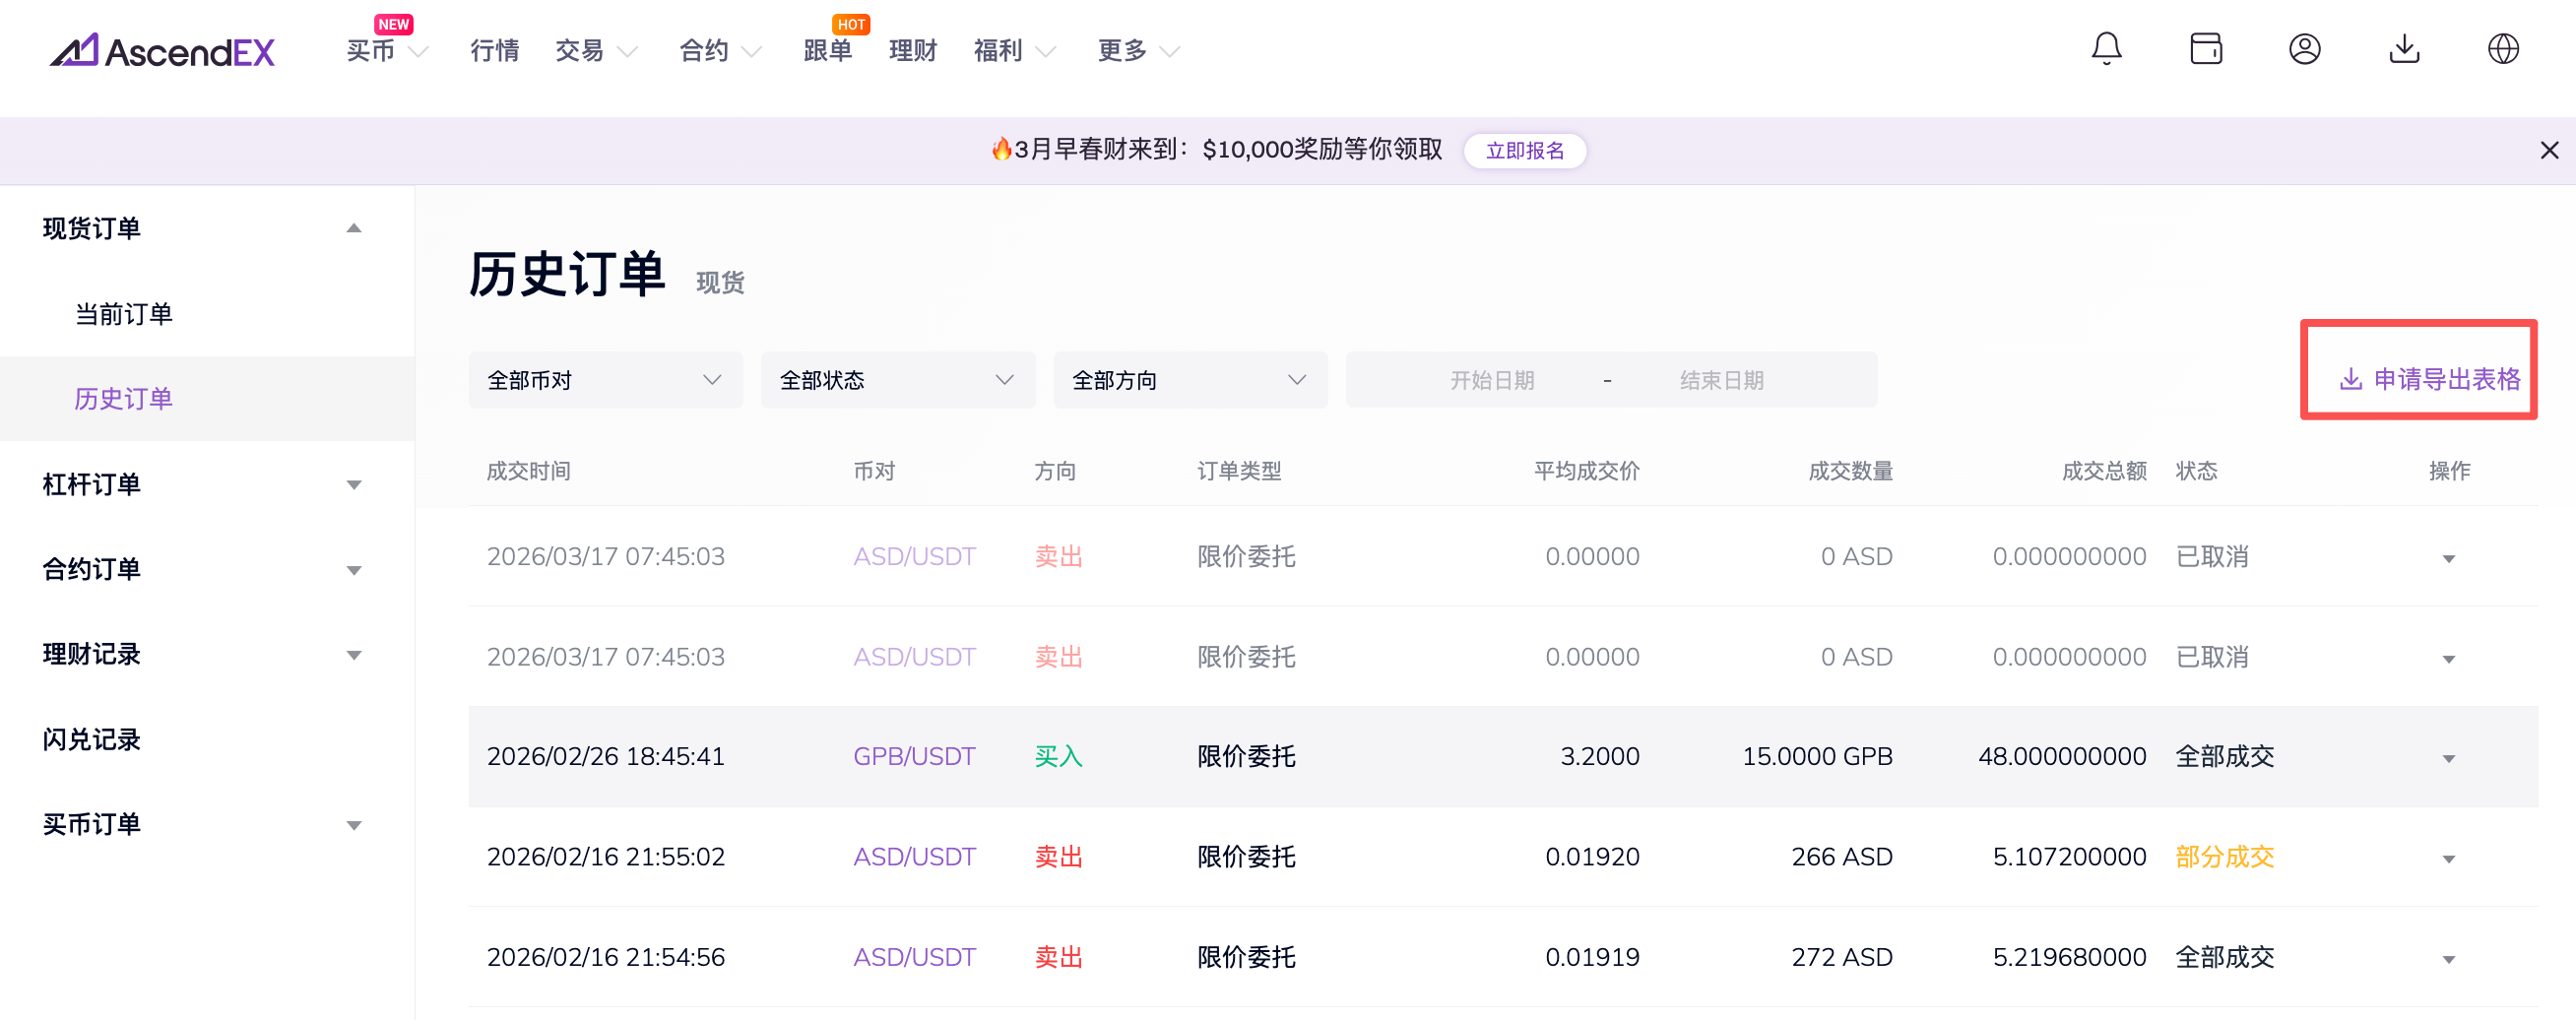Open the notifications bell icon
Image resolution: width=2576 pixels, height=1020 pixels.
pos(2106,48)
